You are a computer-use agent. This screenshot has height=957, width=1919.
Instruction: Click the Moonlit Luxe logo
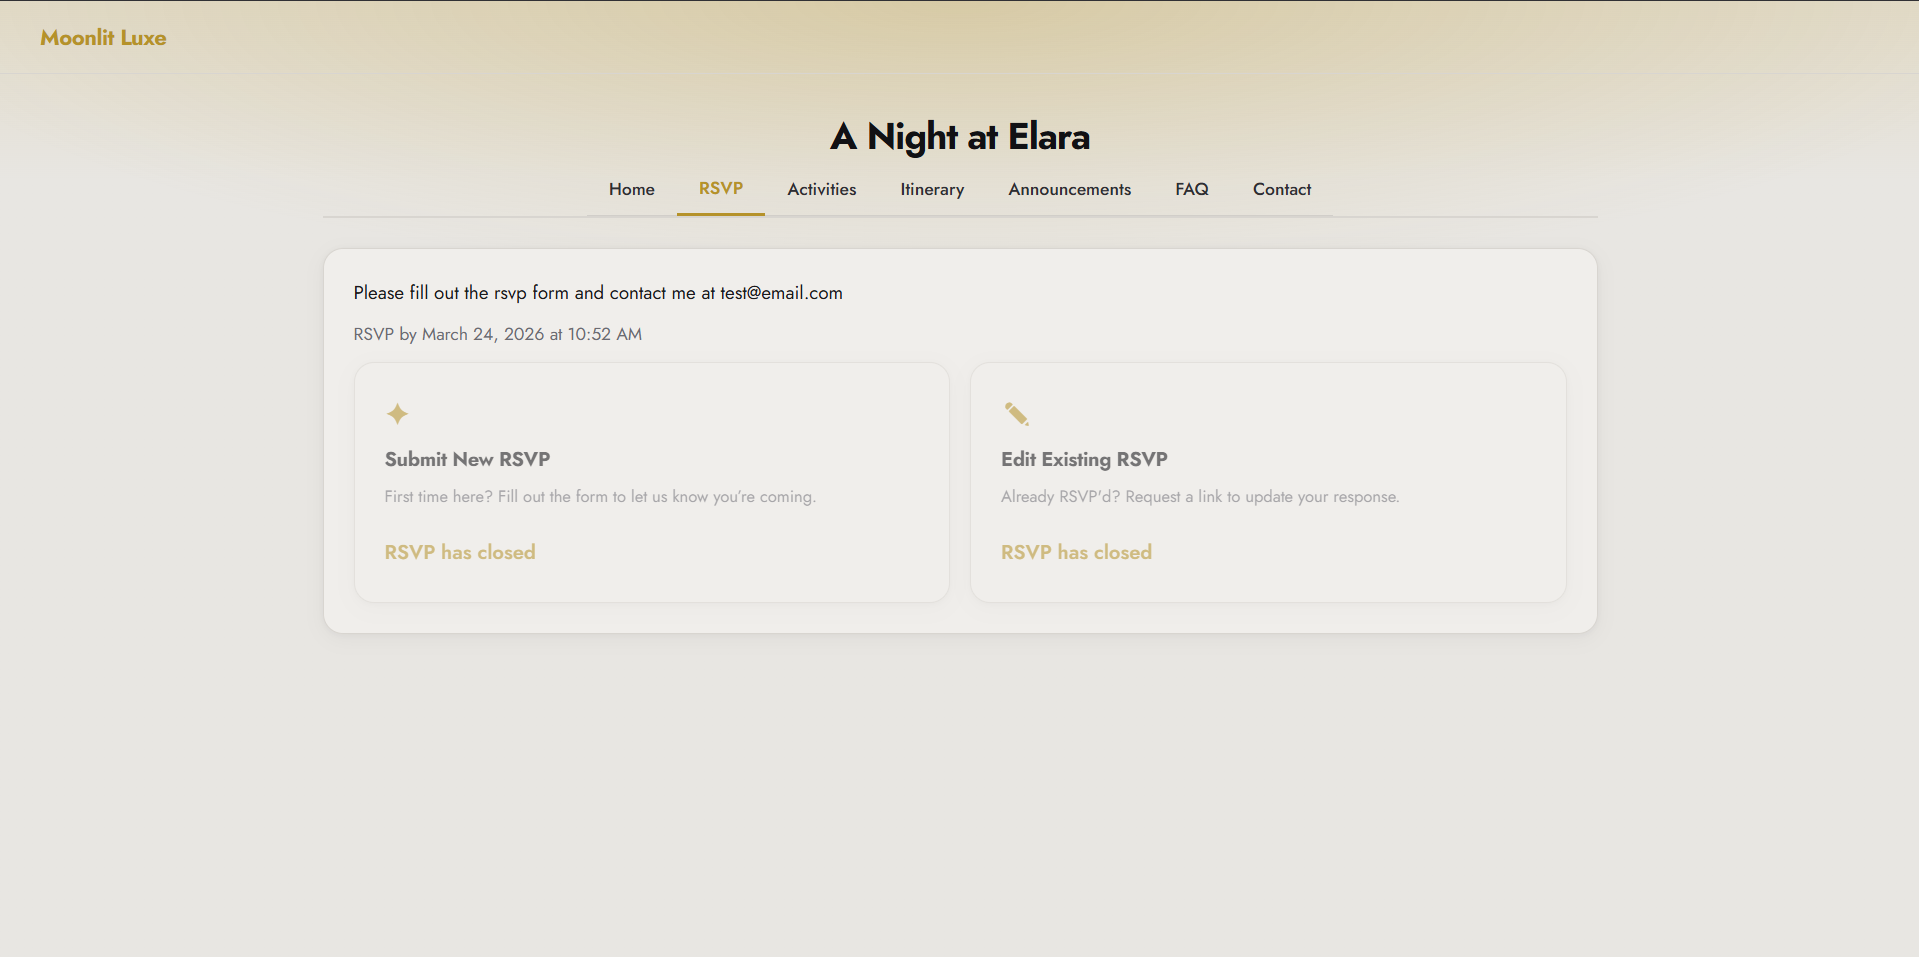[103, 38]
